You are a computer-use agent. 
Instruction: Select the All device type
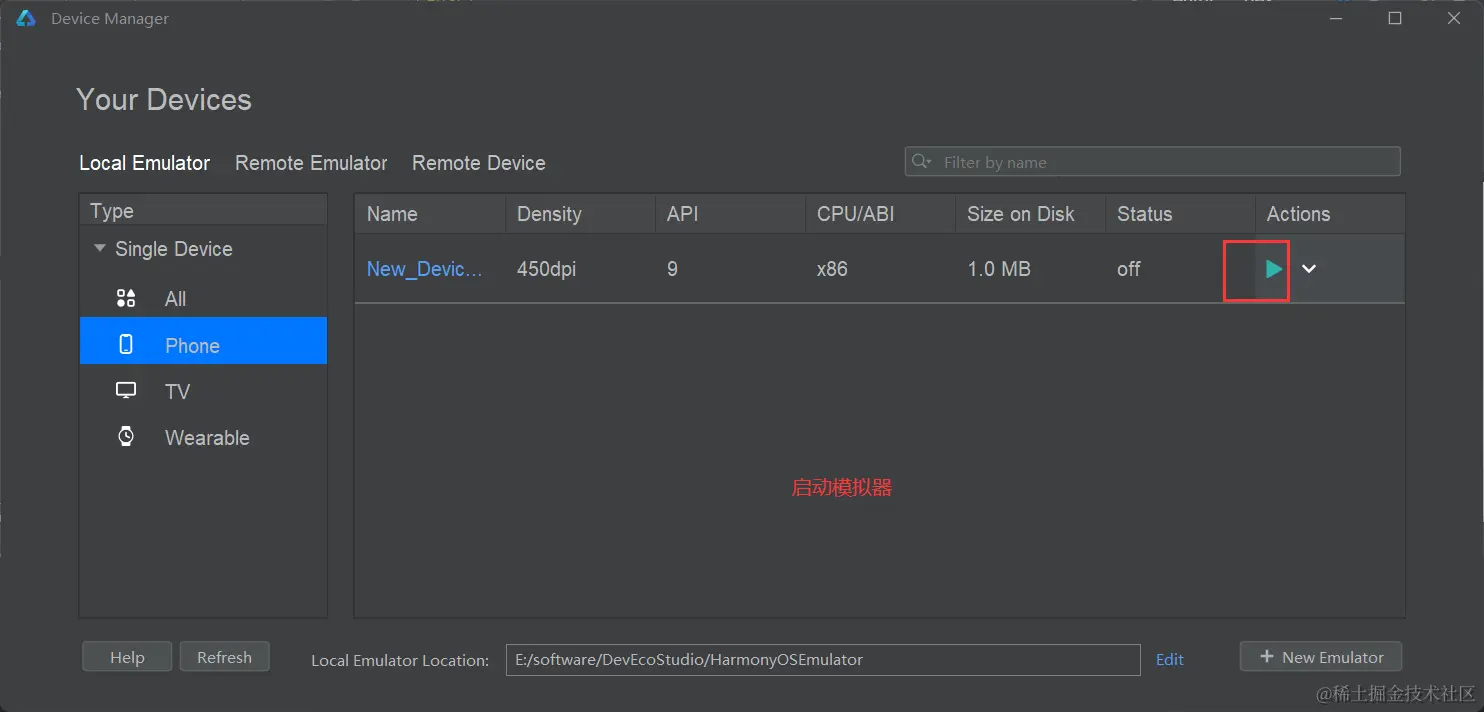tap(204, 299)
